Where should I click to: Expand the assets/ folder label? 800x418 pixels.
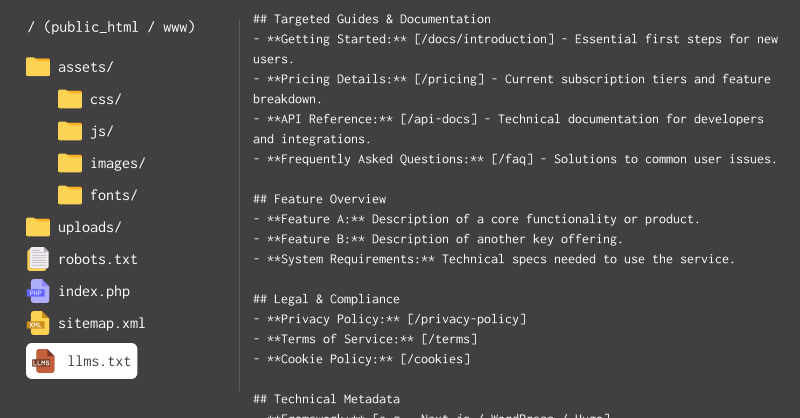[85, 67]
